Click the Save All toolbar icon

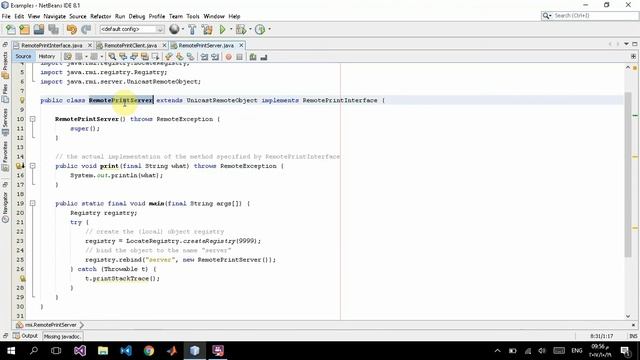(53, 29)
